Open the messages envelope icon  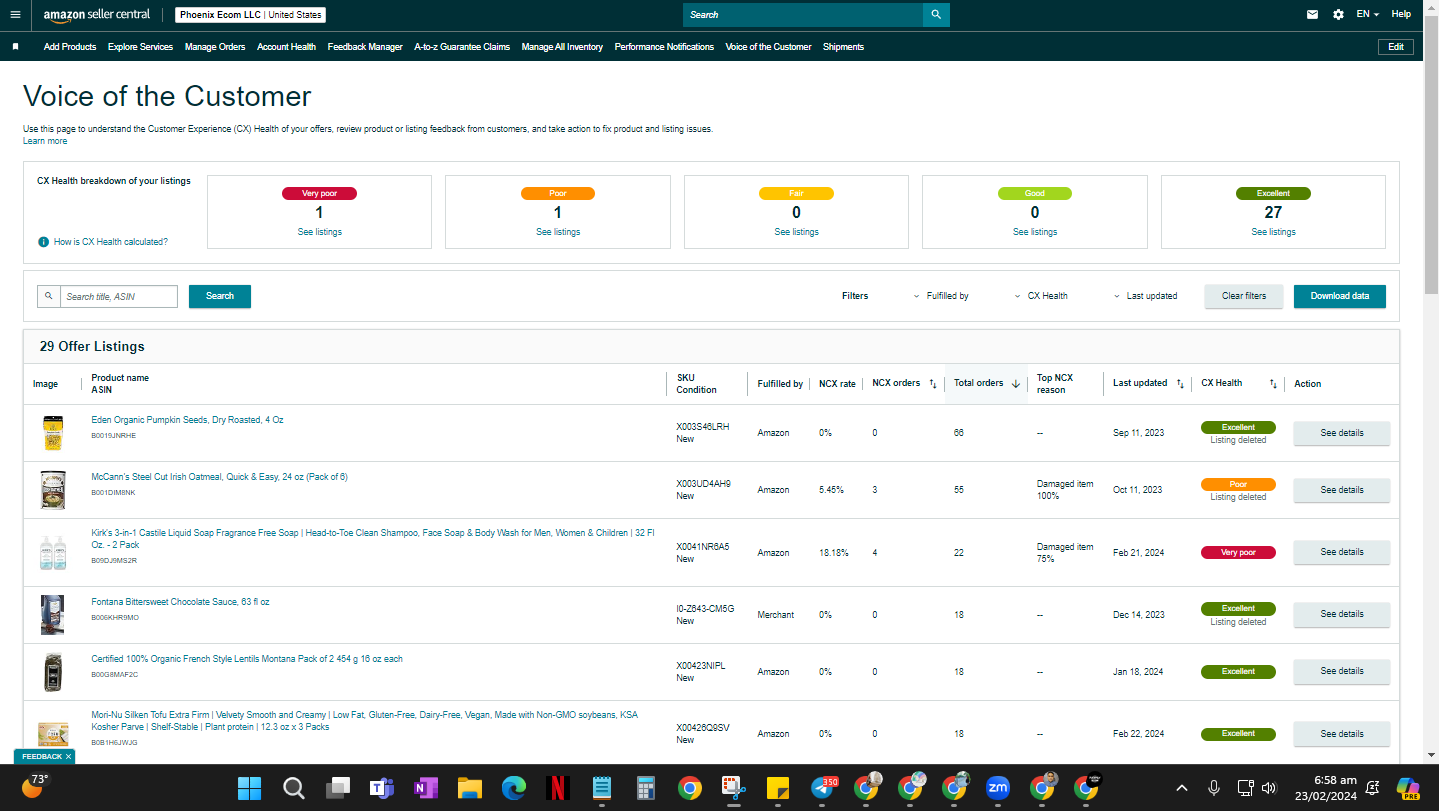click(1312, 15)
